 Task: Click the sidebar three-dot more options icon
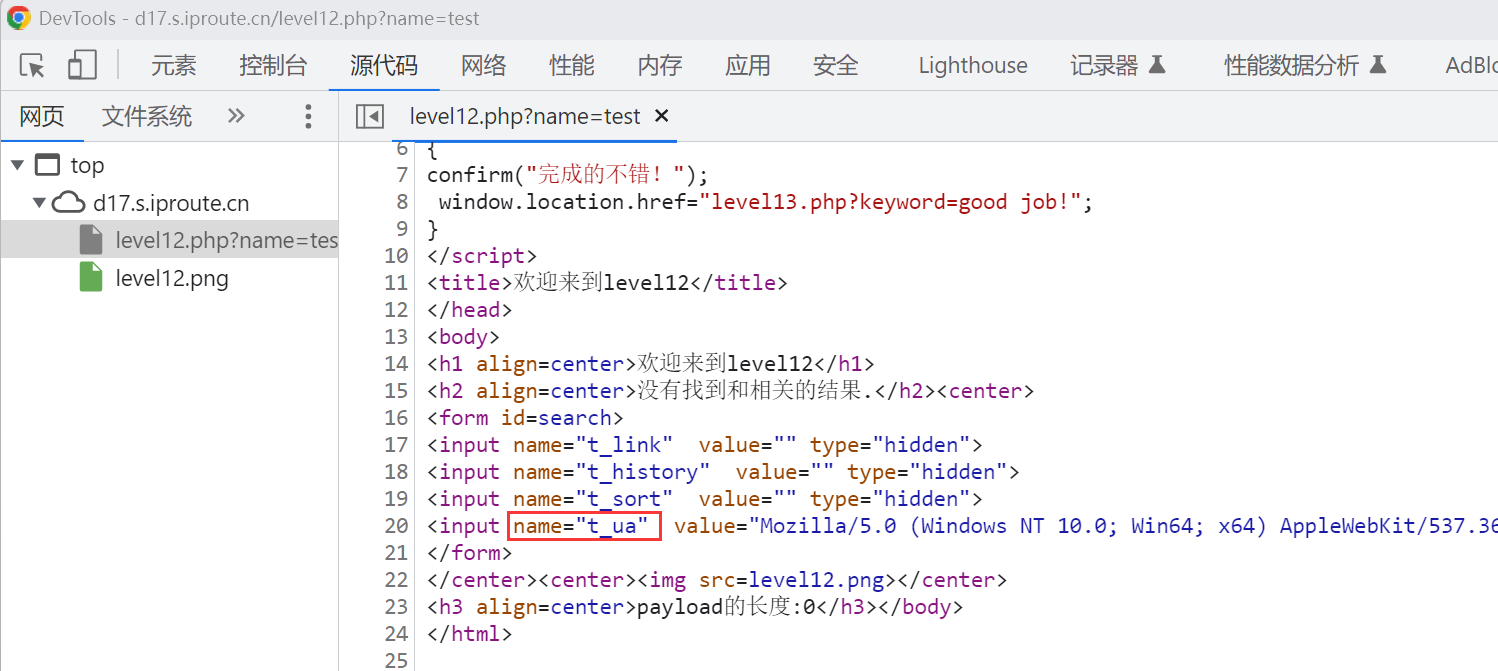(308, 117)
